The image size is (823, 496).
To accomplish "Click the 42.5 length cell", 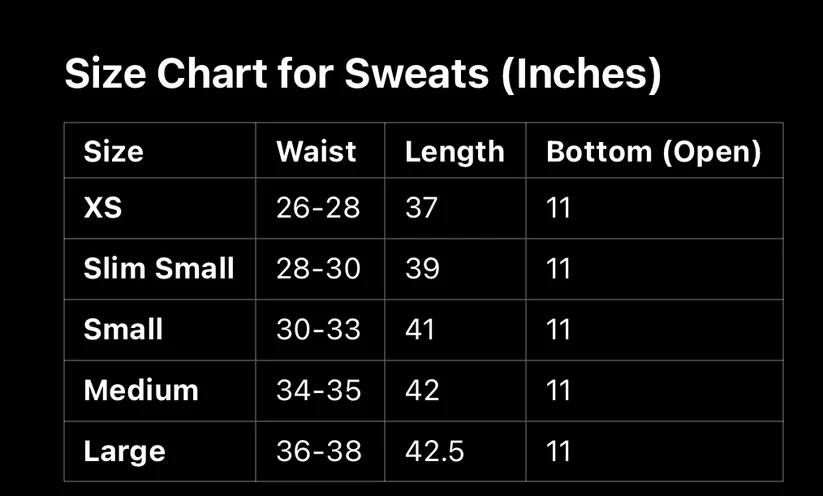I will pos(434,450).
